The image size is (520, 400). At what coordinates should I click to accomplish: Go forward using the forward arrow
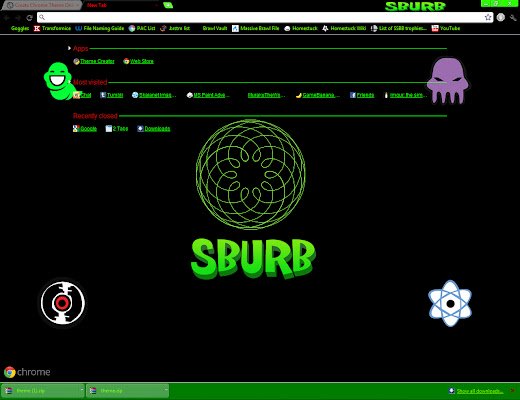point(18,18)
